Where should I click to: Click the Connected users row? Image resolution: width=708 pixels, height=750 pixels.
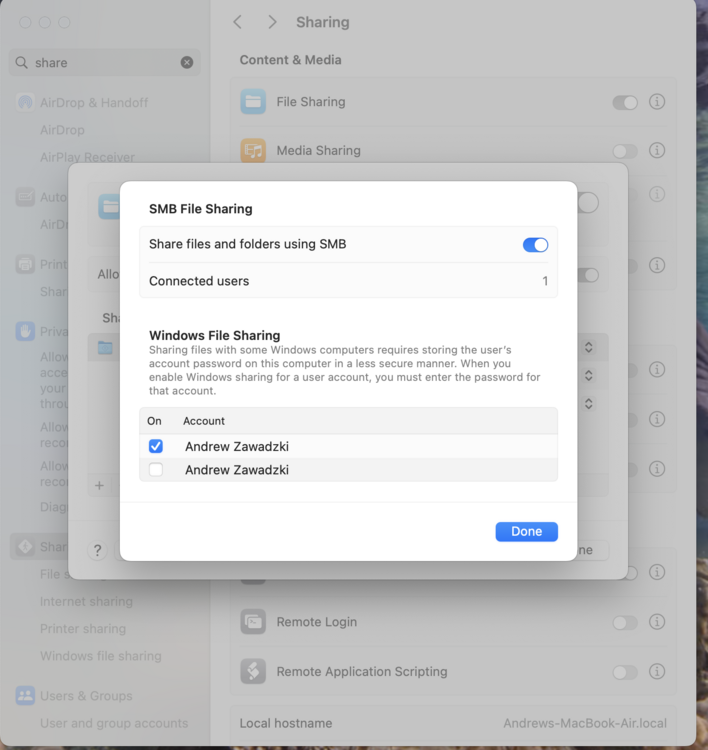[348, 281]
